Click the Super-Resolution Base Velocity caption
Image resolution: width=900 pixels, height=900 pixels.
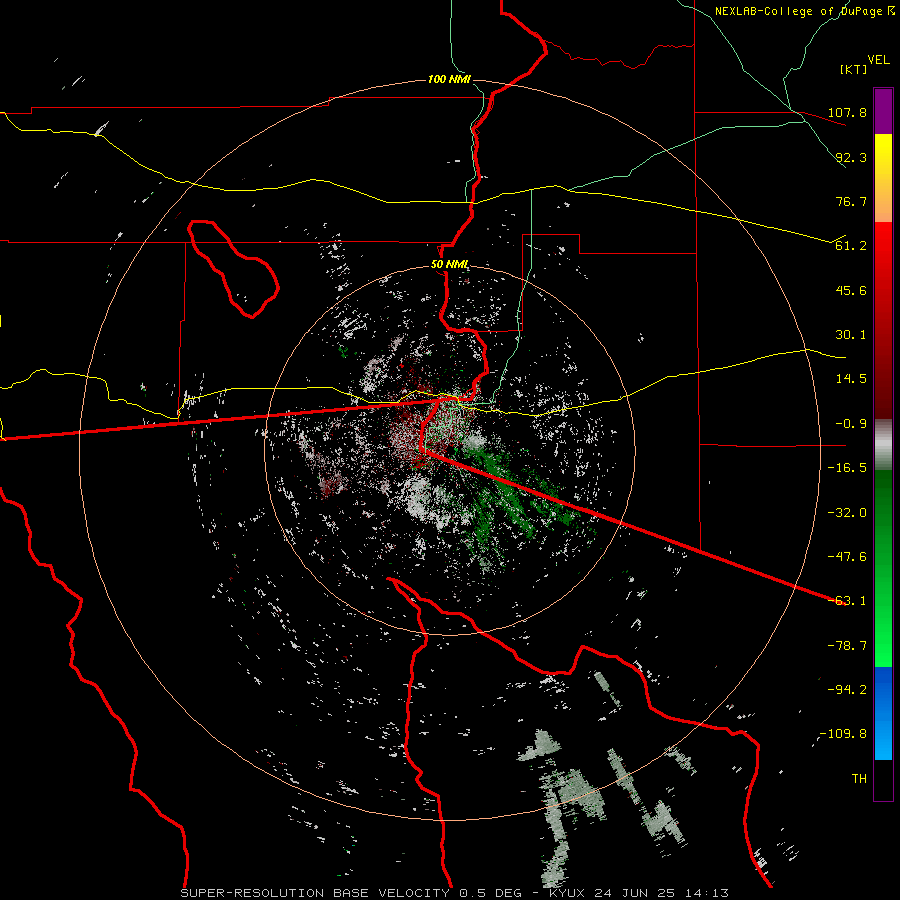click(x=455, y=893)
